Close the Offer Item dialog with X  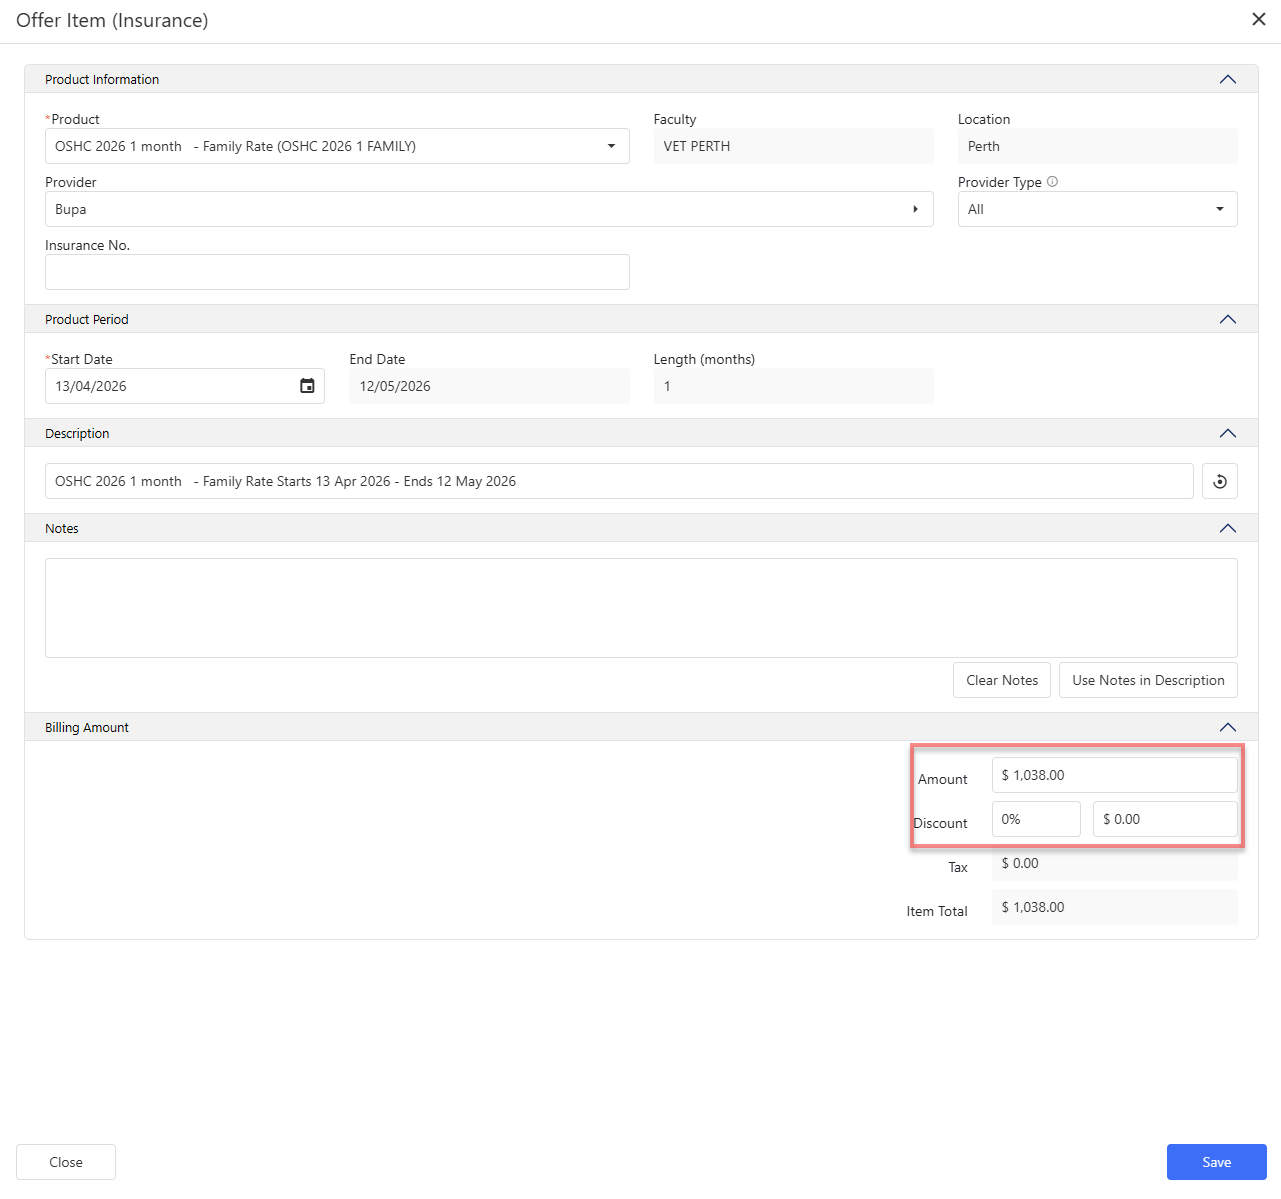1258,20
